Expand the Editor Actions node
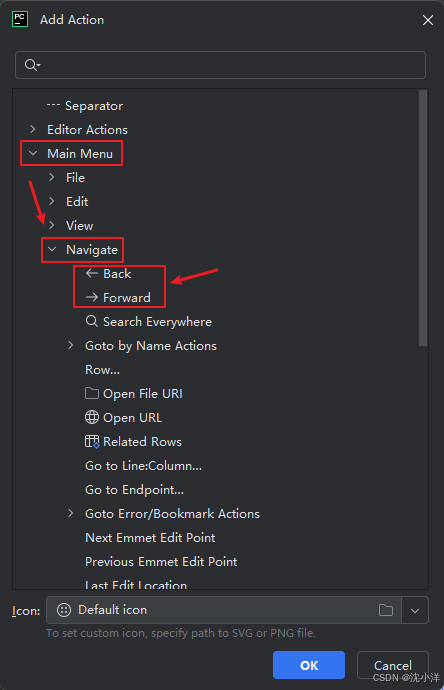Image resolution: width=444 pixels, height=690 pixels. coord(33,129)
